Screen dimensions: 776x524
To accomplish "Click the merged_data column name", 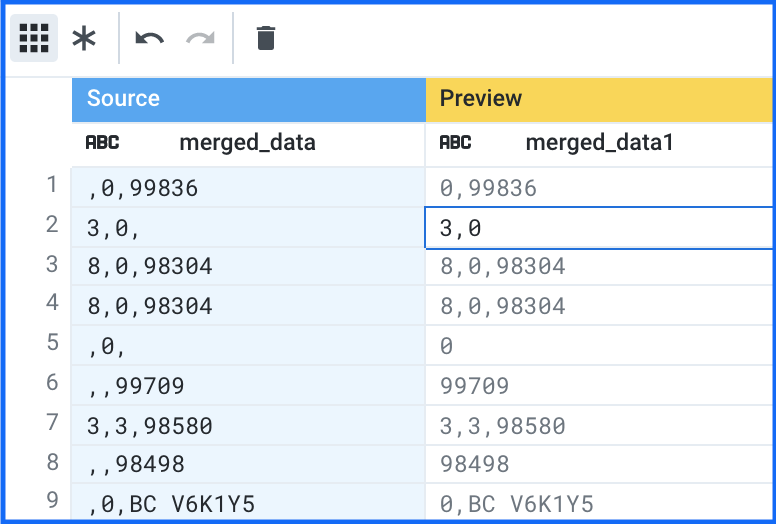I will 247,143.
